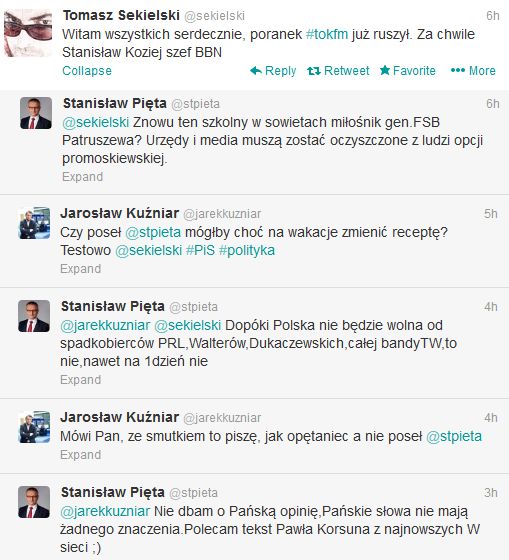
Task: Retweet Tomasz Sekielski's tweet
Action: [x=338, y=71]
